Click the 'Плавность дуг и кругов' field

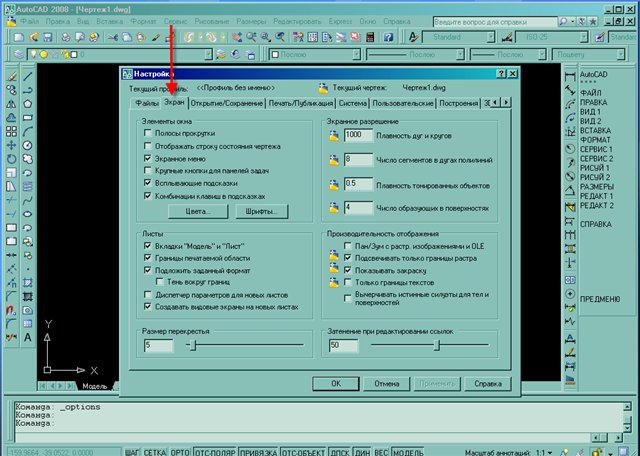point(357,135)
